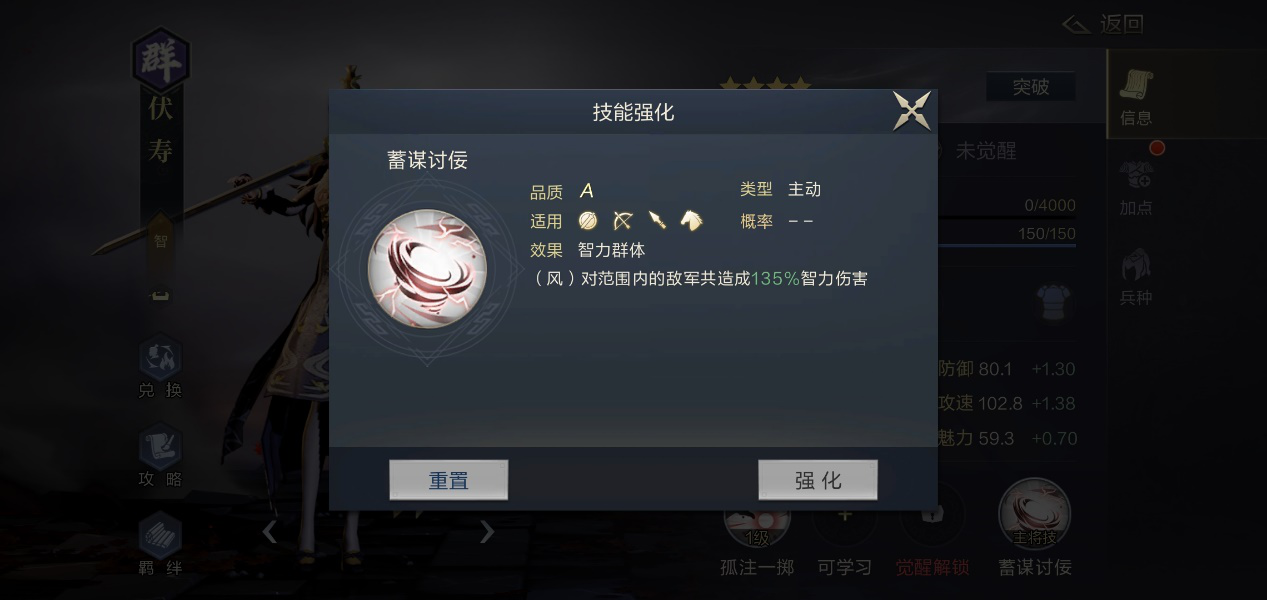Select the shield troop type icon
Viewport: 1267px width, 600px height.
coord(588,220)
